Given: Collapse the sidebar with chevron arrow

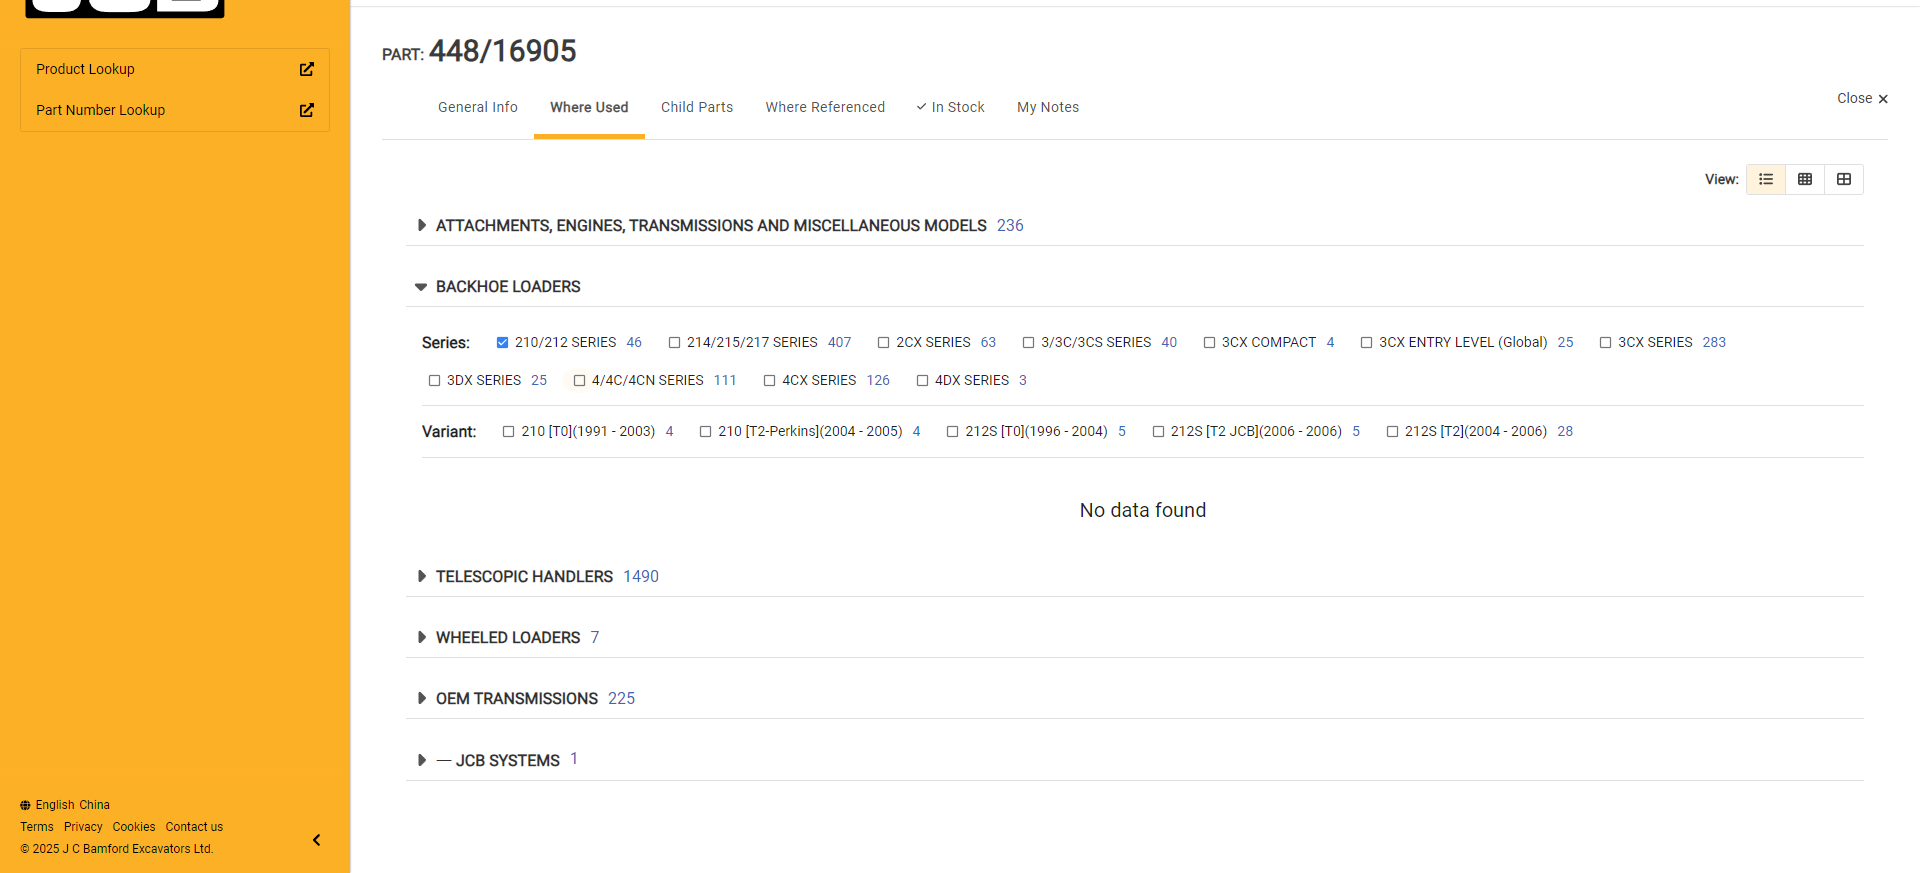Looking at the screenshot, I should click(x=317, y=840).
